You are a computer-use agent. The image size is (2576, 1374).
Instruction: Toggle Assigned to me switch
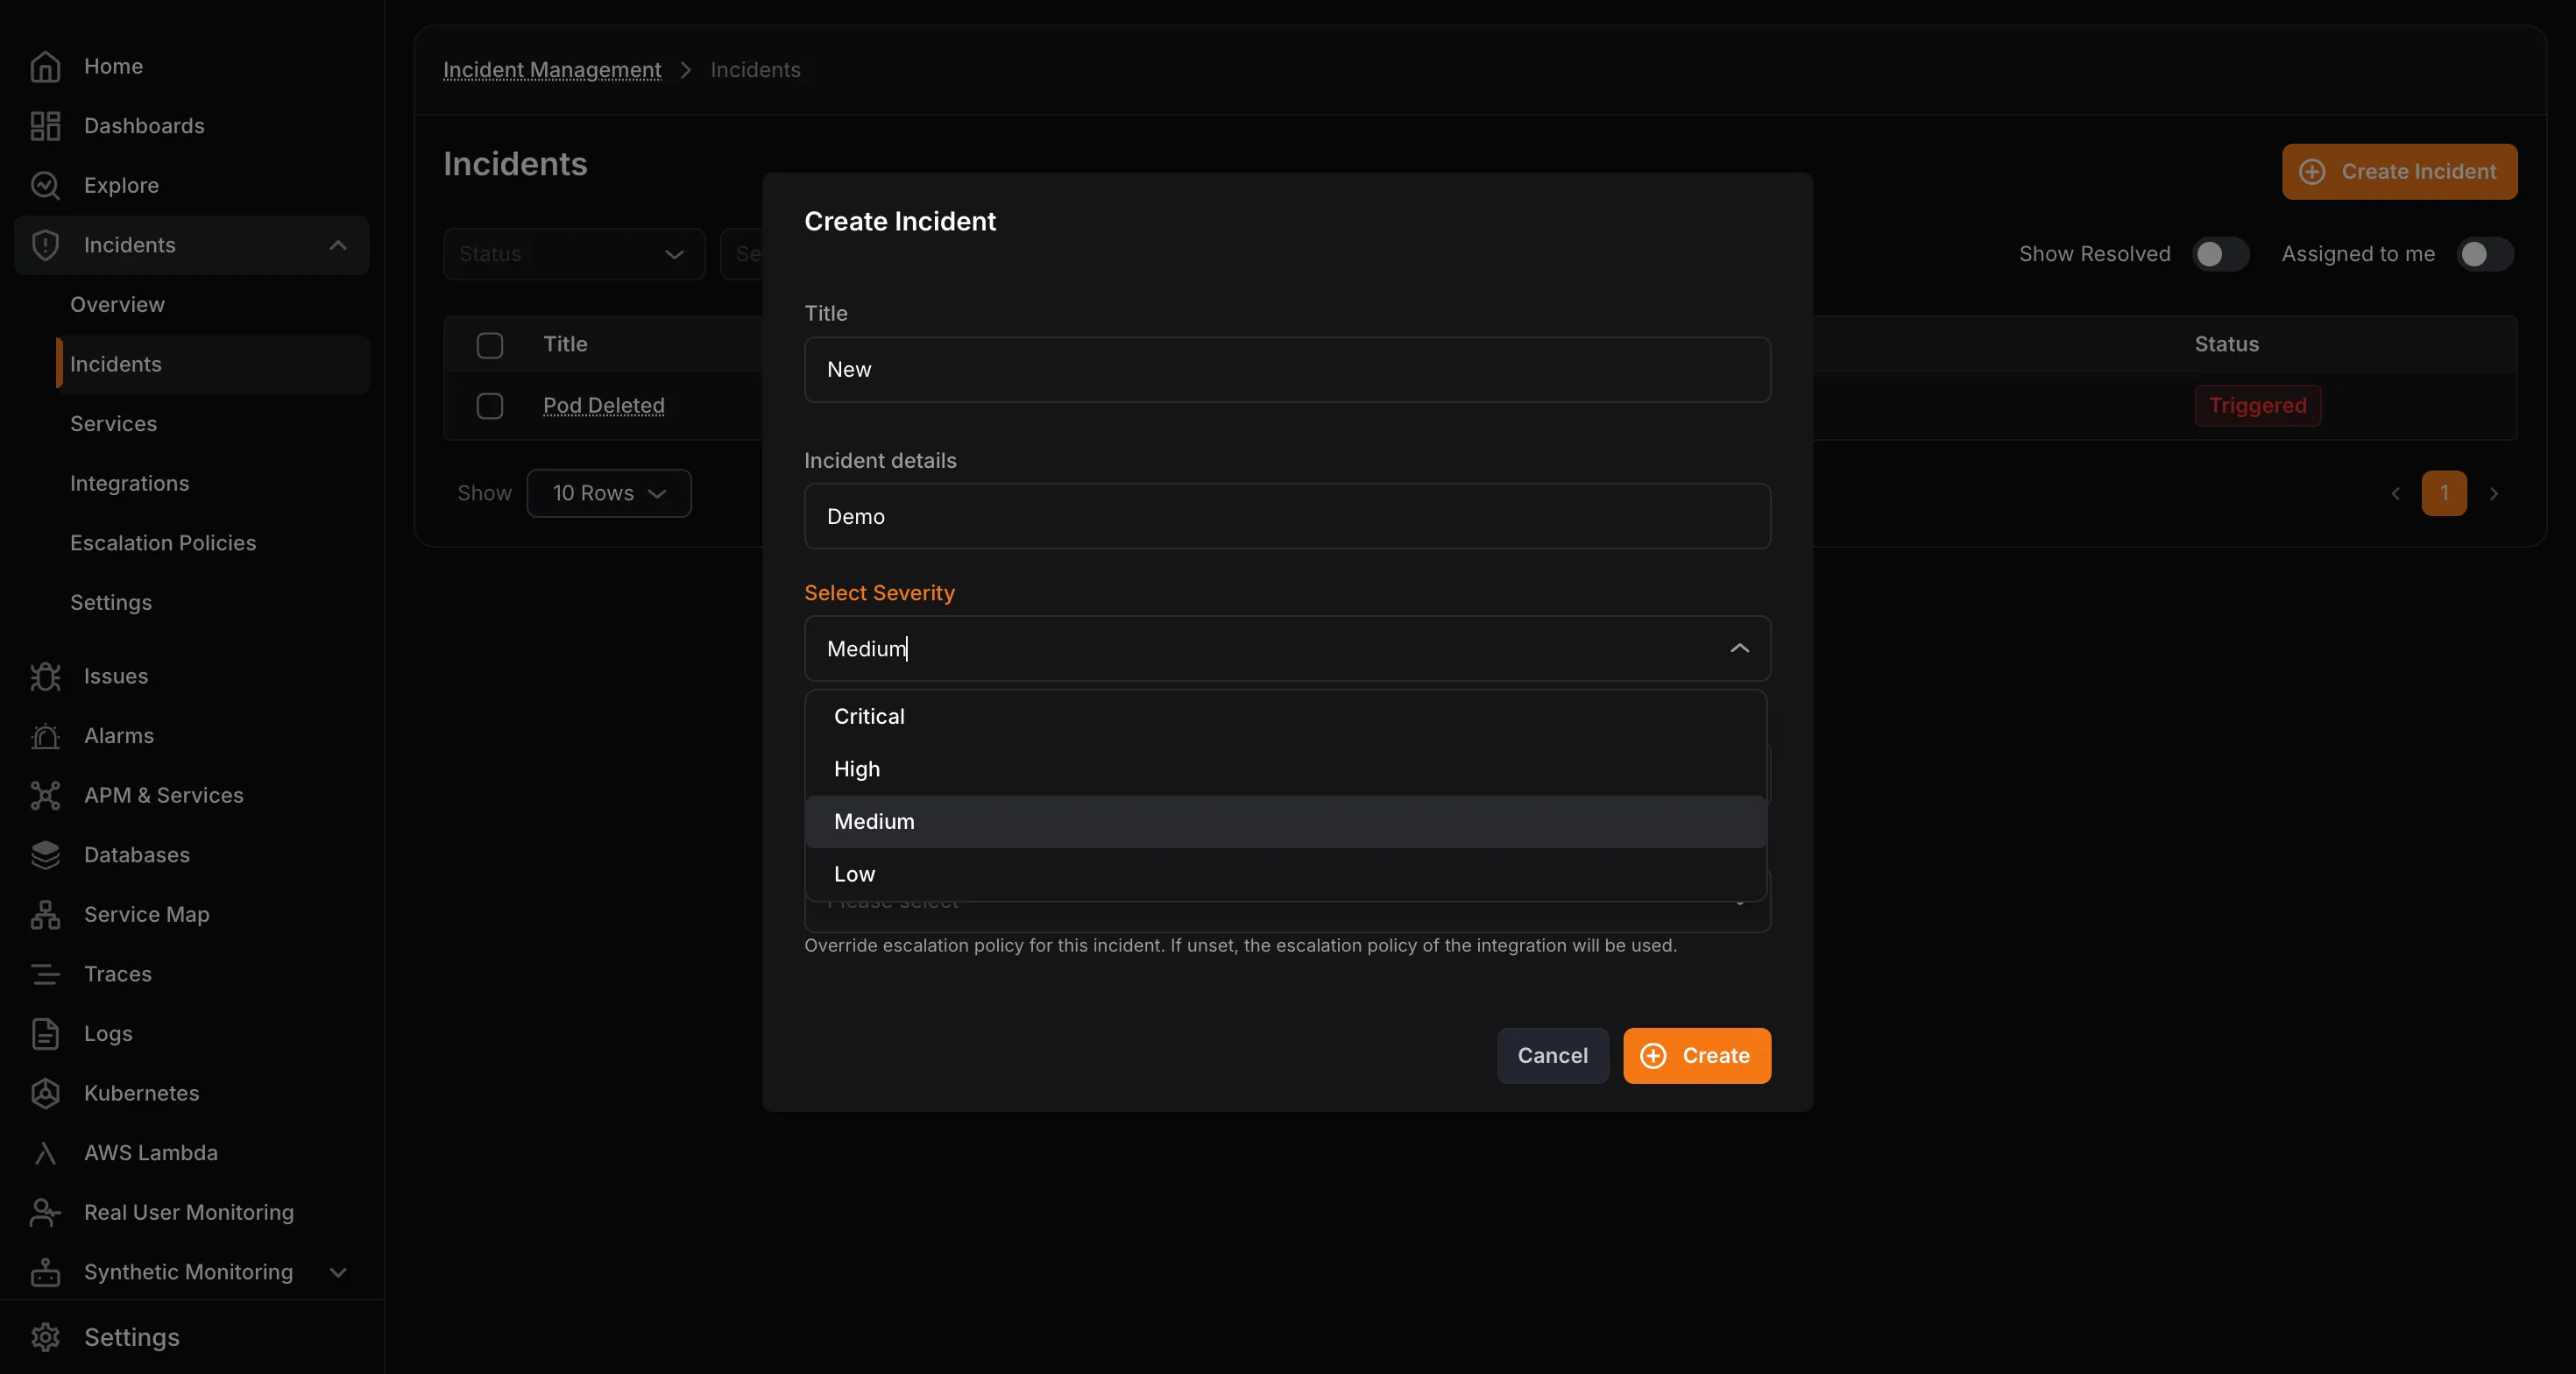[2485, 254]
